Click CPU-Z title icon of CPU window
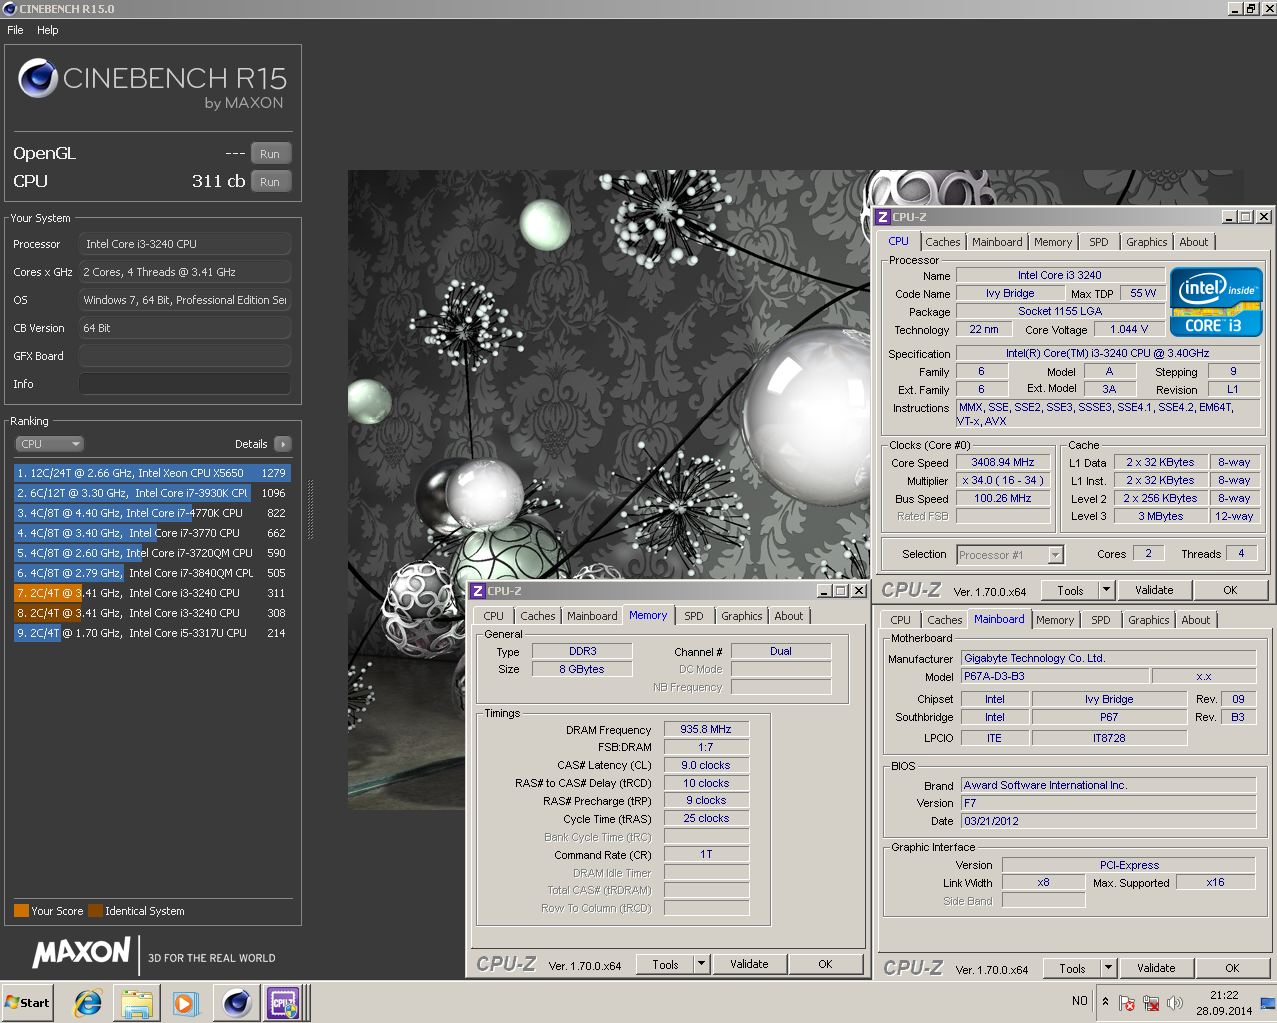The image size is (1277, 1023). pyautogui.click(x=882, y=217)
